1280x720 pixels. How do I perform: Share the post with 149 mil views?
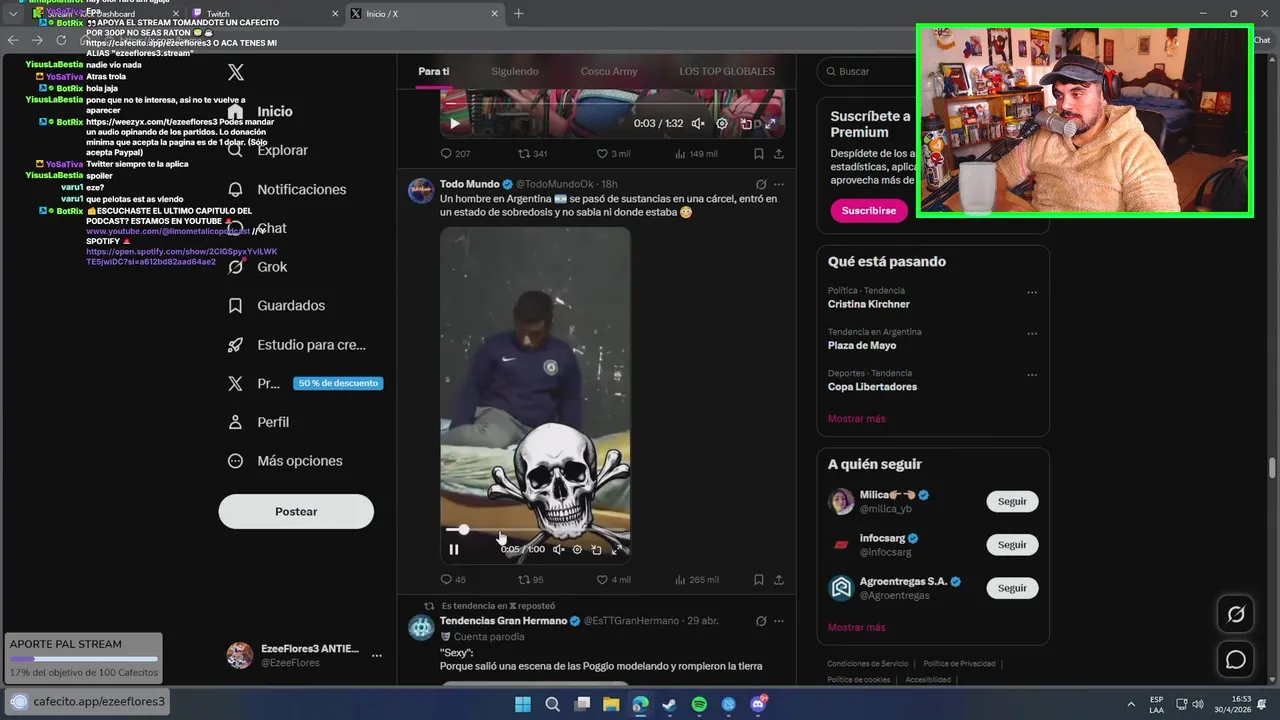point(779,154)
